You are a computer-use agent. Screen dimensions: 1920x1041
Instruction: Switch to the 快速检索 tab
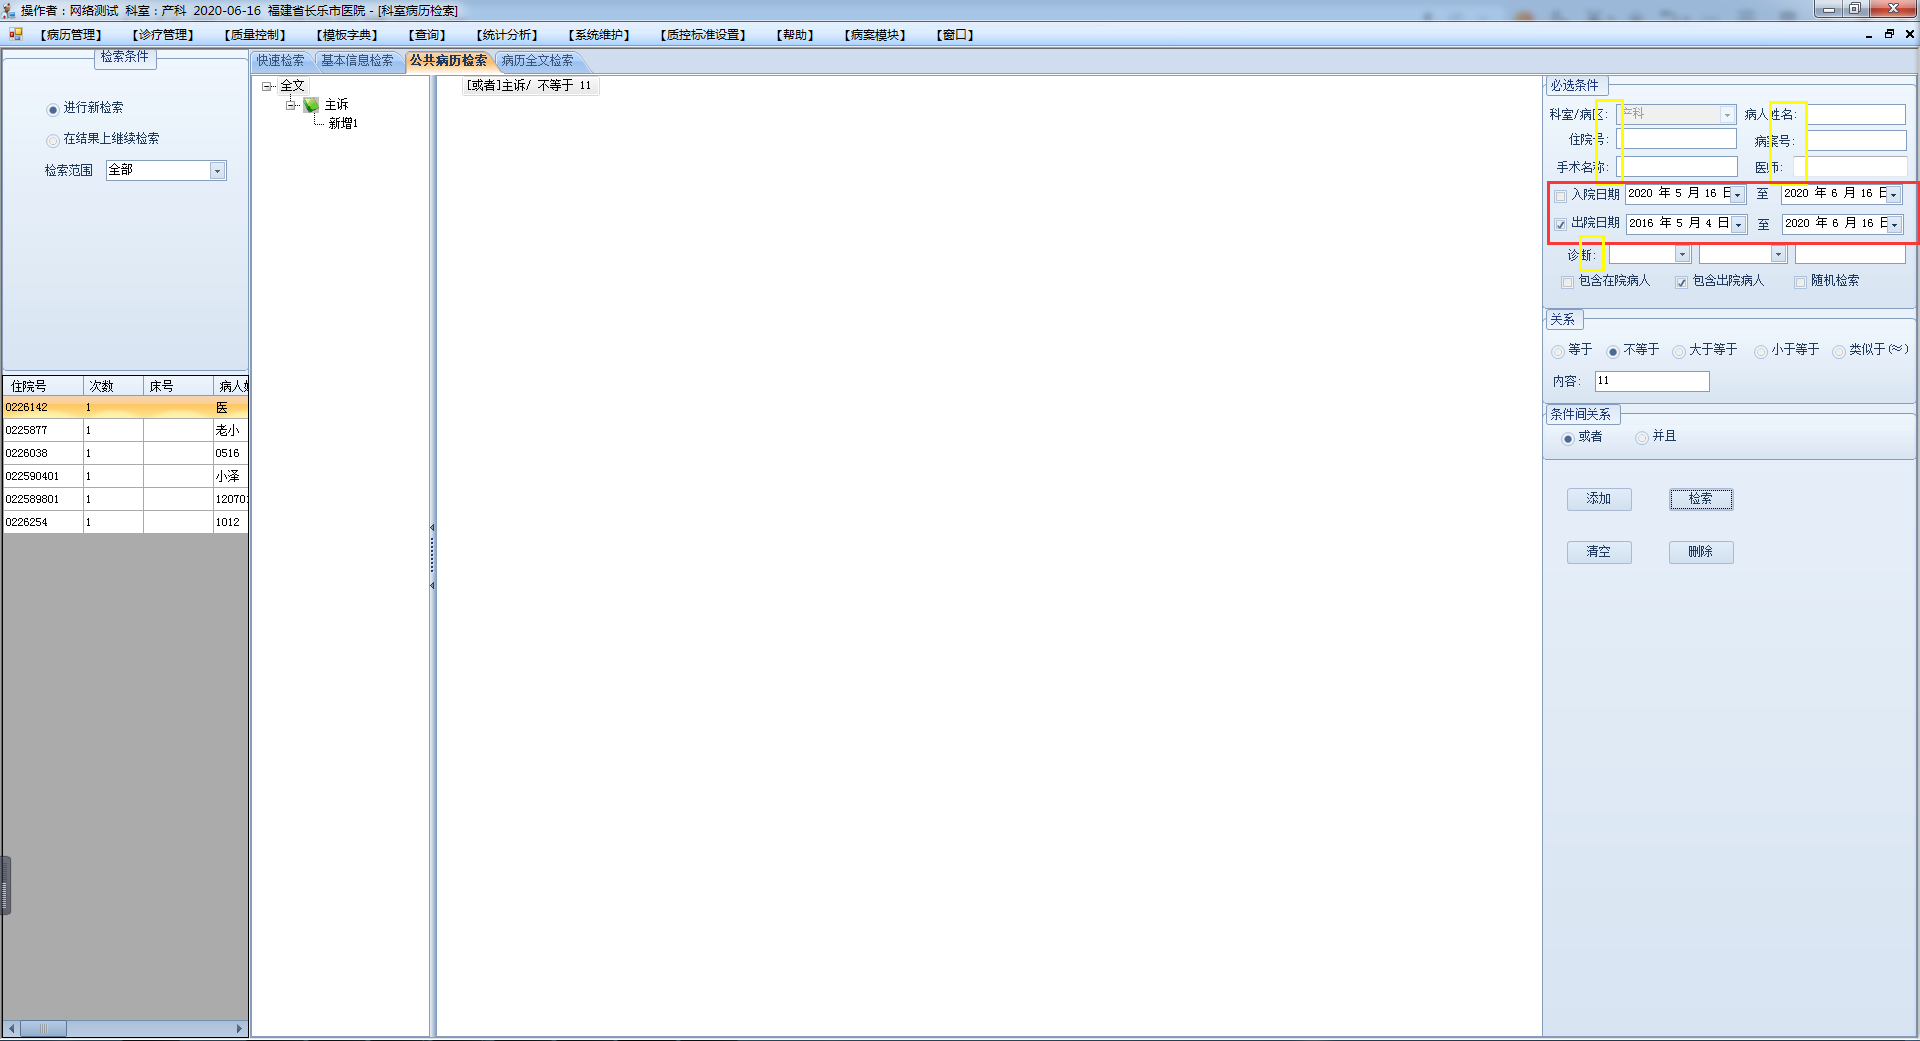coord(281,61)
